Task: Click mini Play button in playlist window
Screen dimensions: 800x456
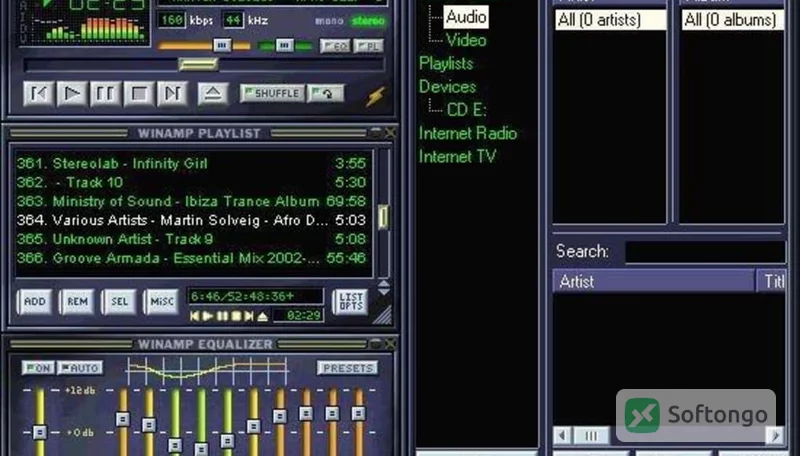Action: pyautogui.click(x=208, y=316)
